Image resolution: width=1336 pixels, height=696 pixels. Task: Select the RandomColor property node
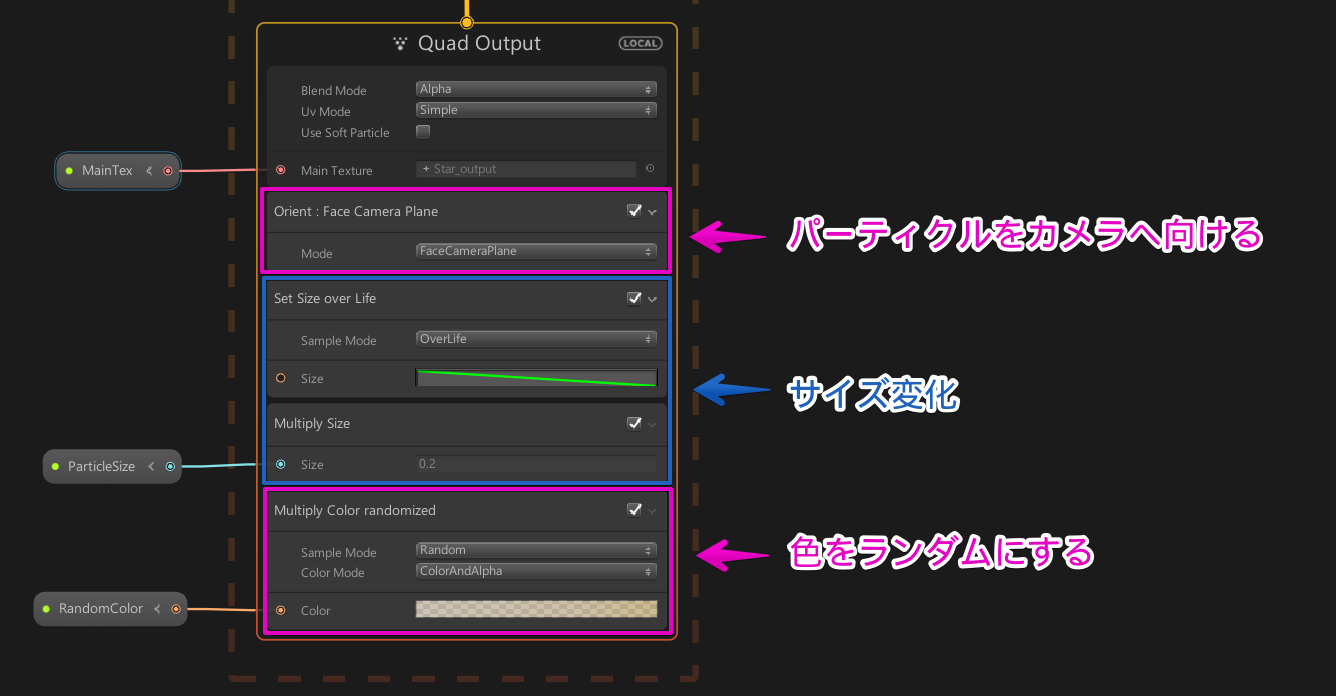click(x=110, y=608)
